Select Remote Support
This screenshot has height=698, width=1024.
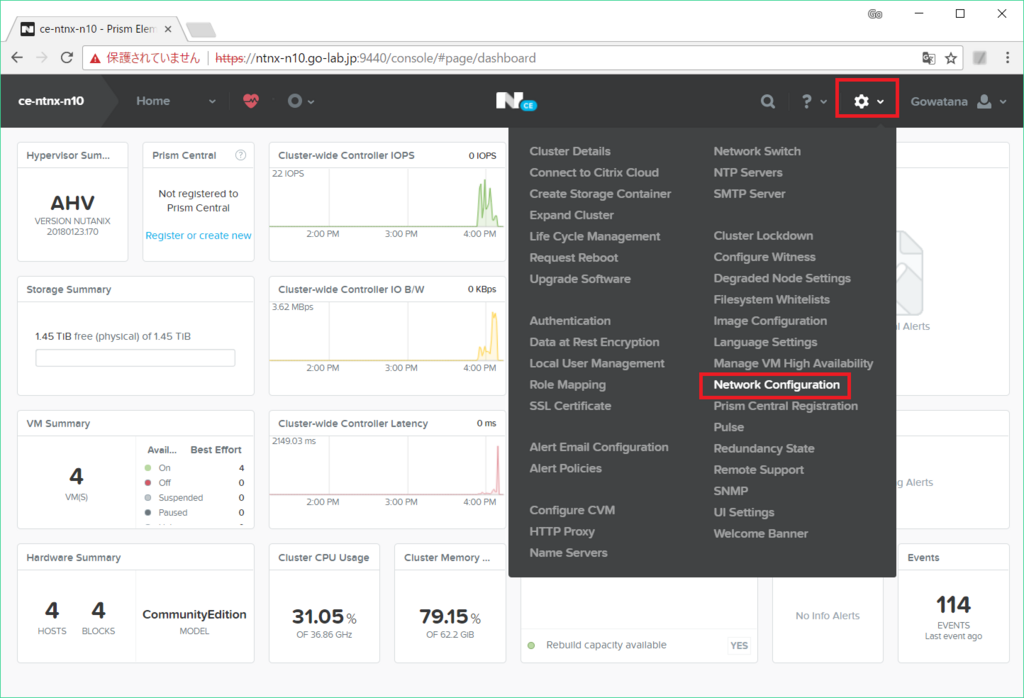coord(758,469)
